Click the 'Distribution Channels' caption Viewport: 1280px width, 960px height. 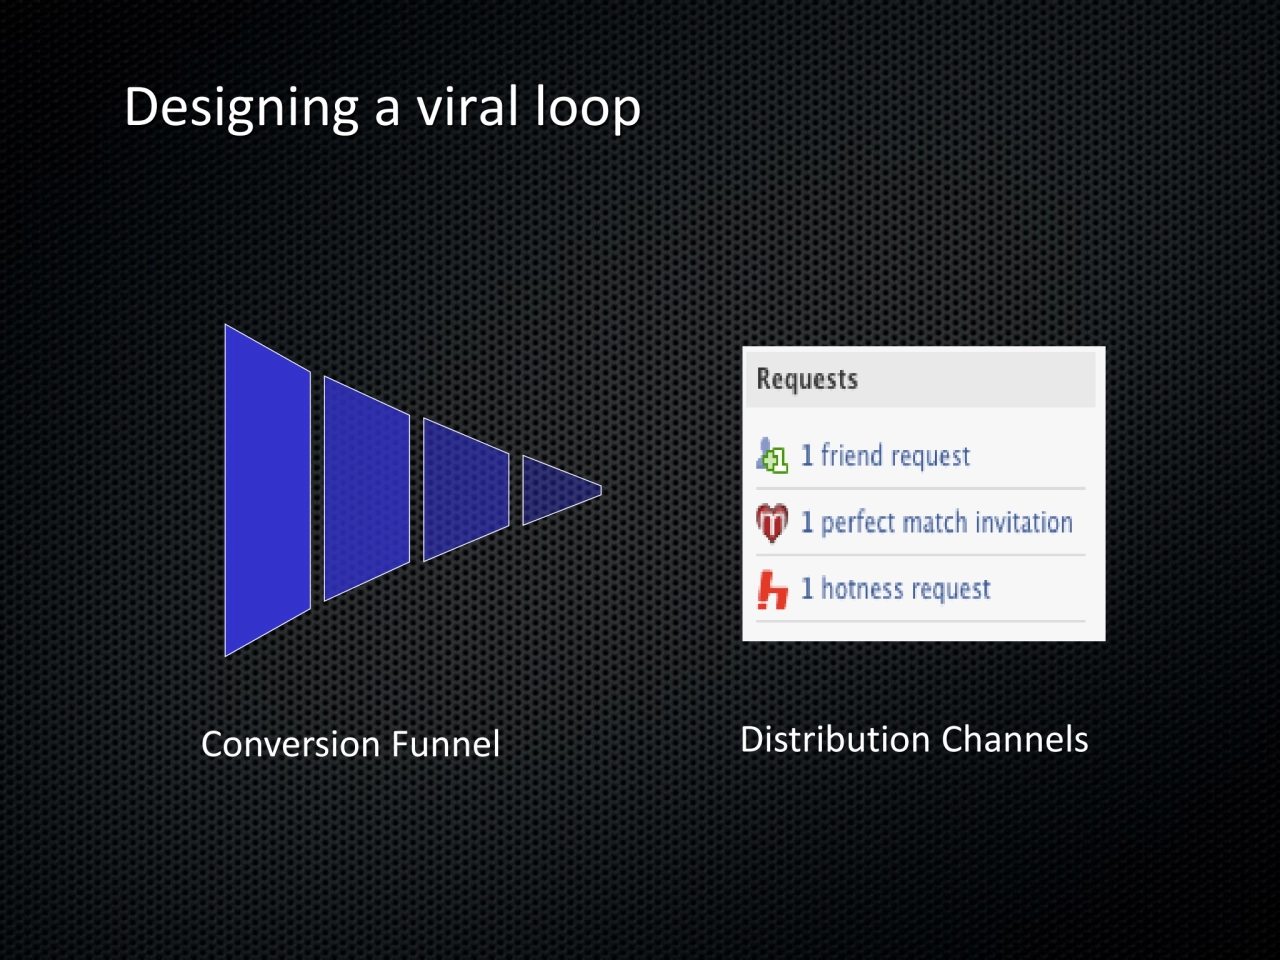(x=914, y=739)
